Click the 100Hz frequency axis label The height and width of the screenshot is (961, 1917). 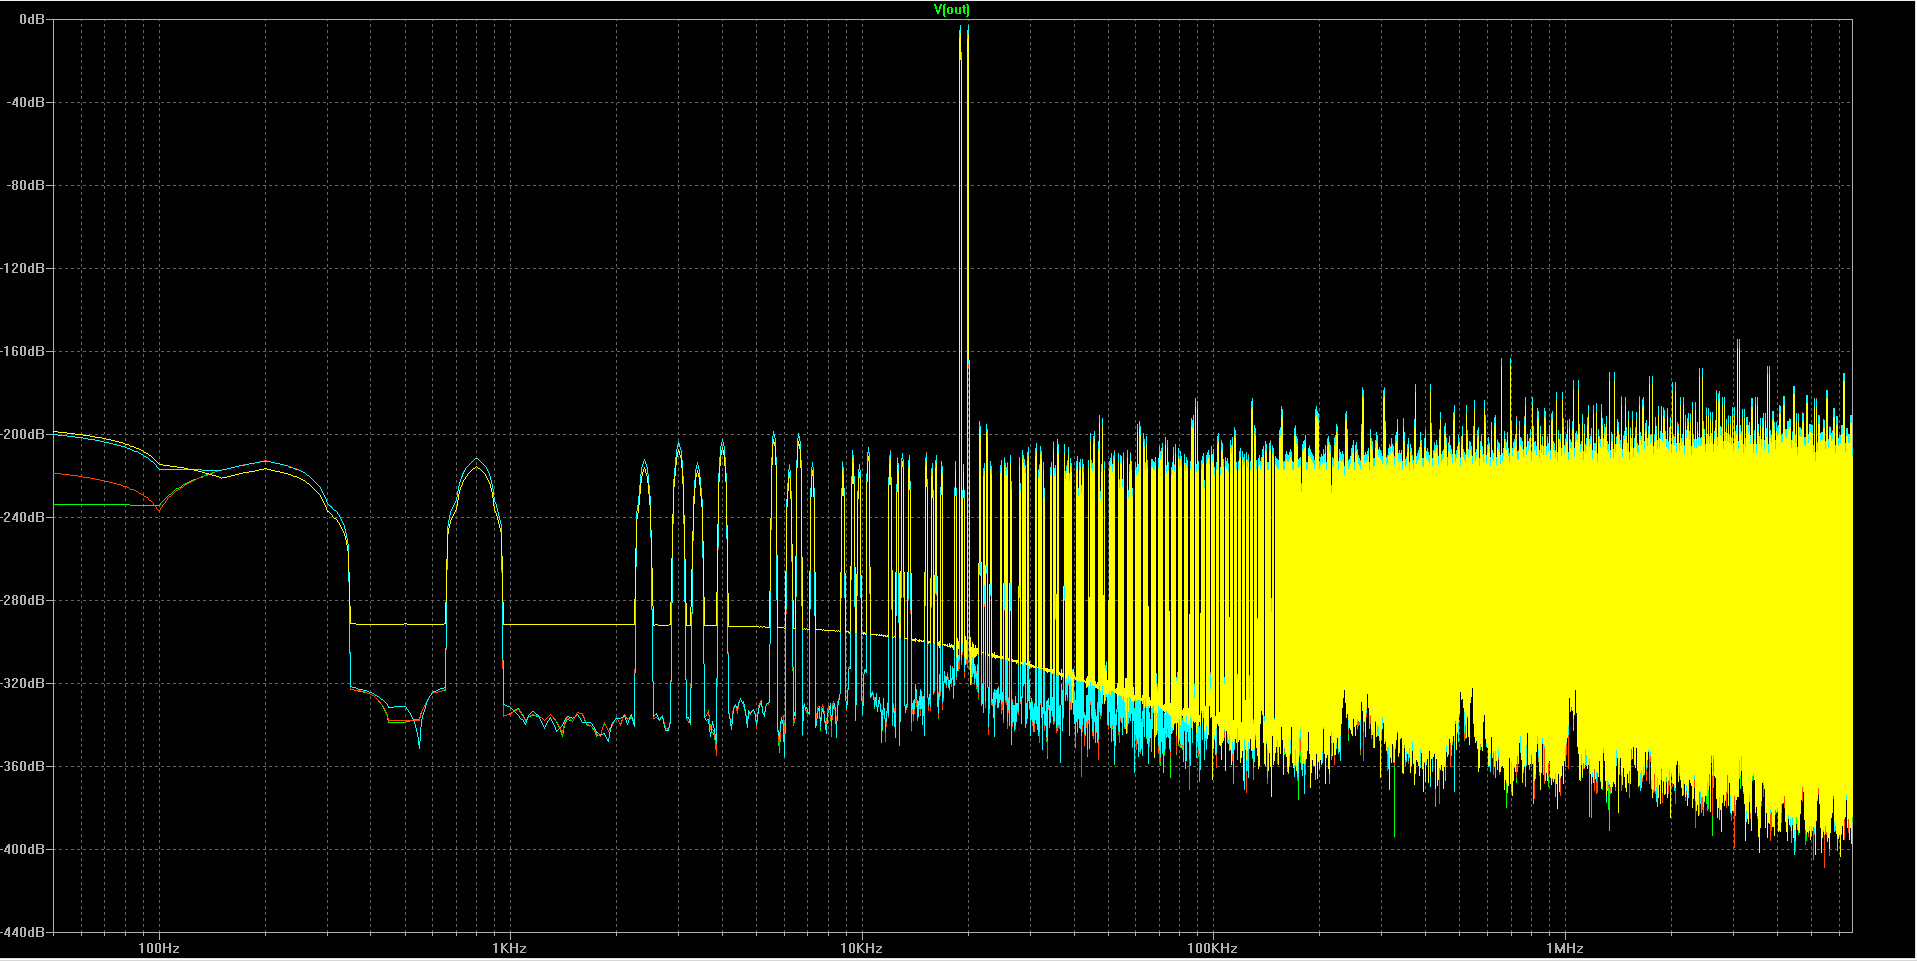click(158, 948)
